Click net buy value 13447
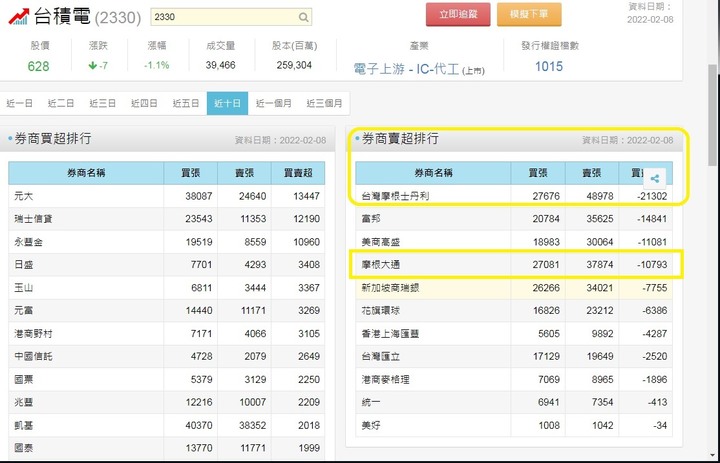Screen dimensions: 720x463 306,196
